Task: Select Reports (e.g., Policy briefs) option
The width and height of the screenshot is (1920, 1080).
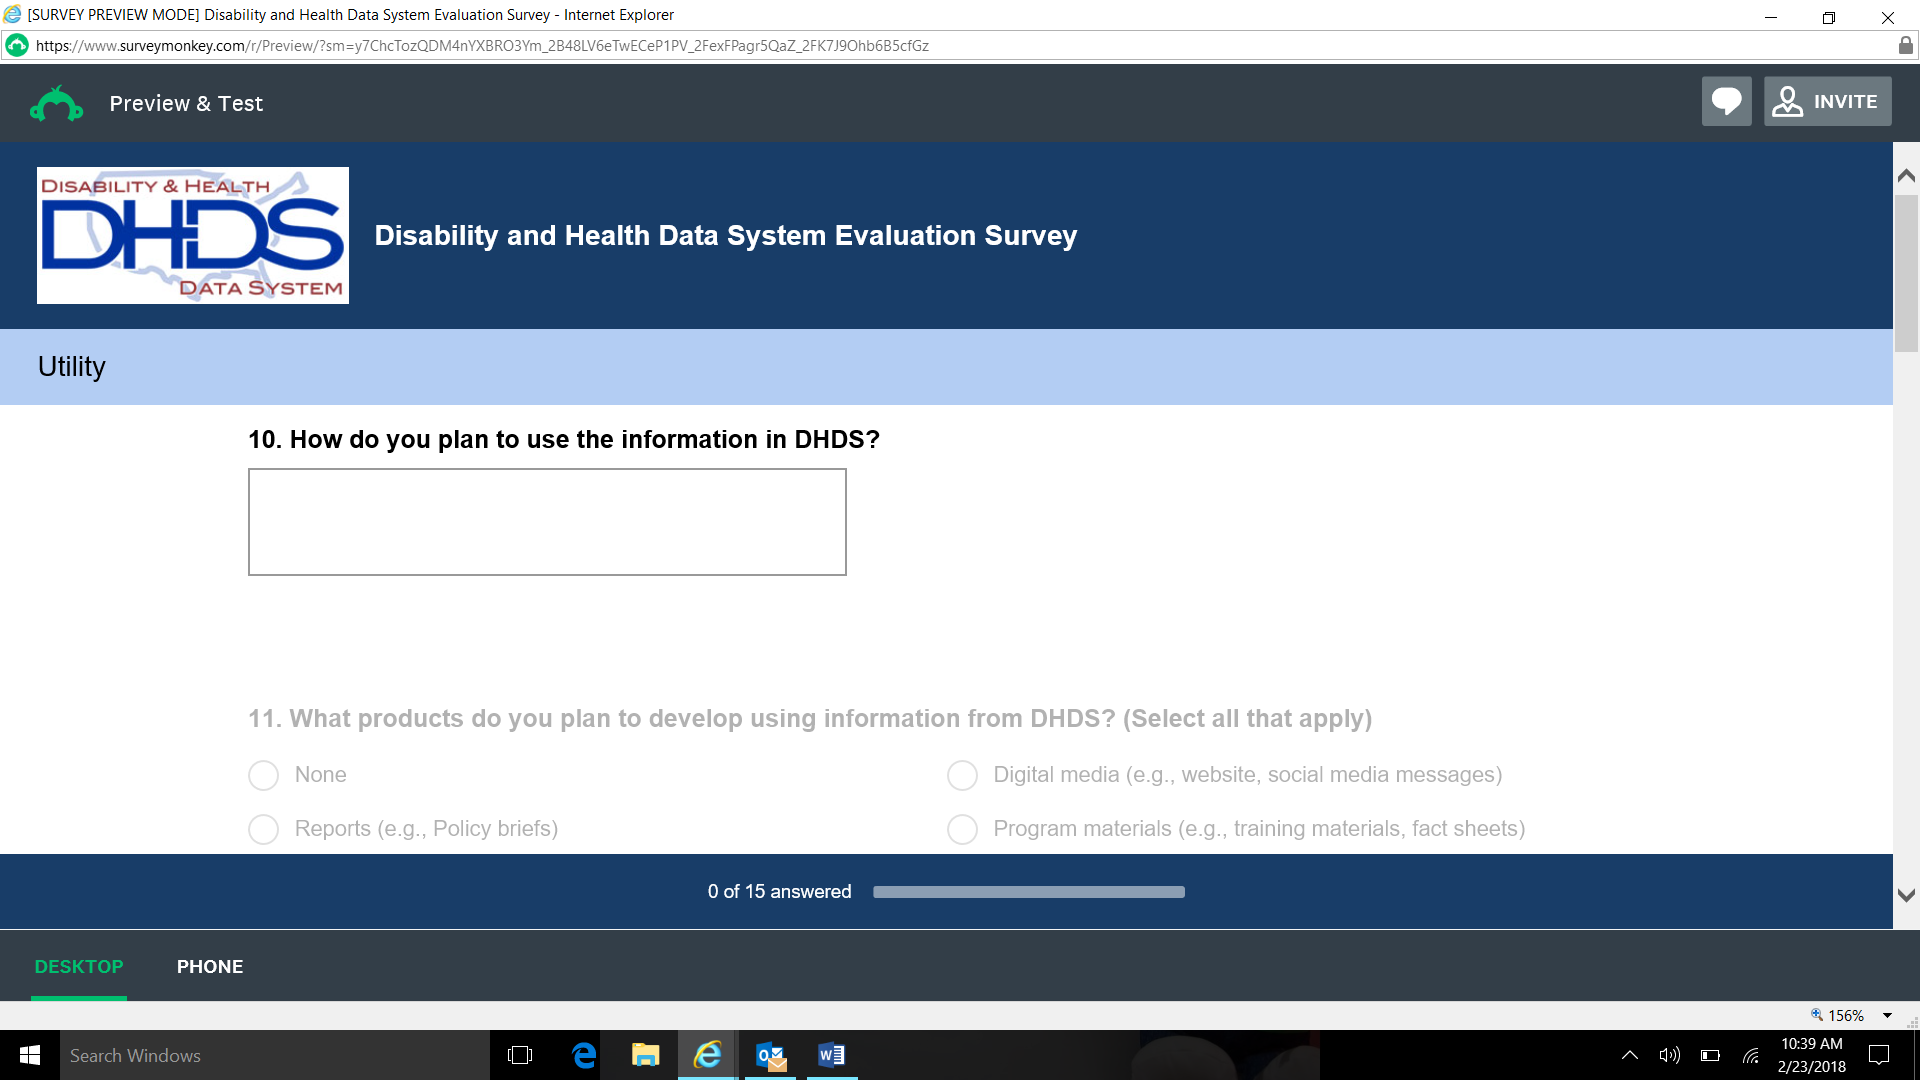Action: (264, 829)
